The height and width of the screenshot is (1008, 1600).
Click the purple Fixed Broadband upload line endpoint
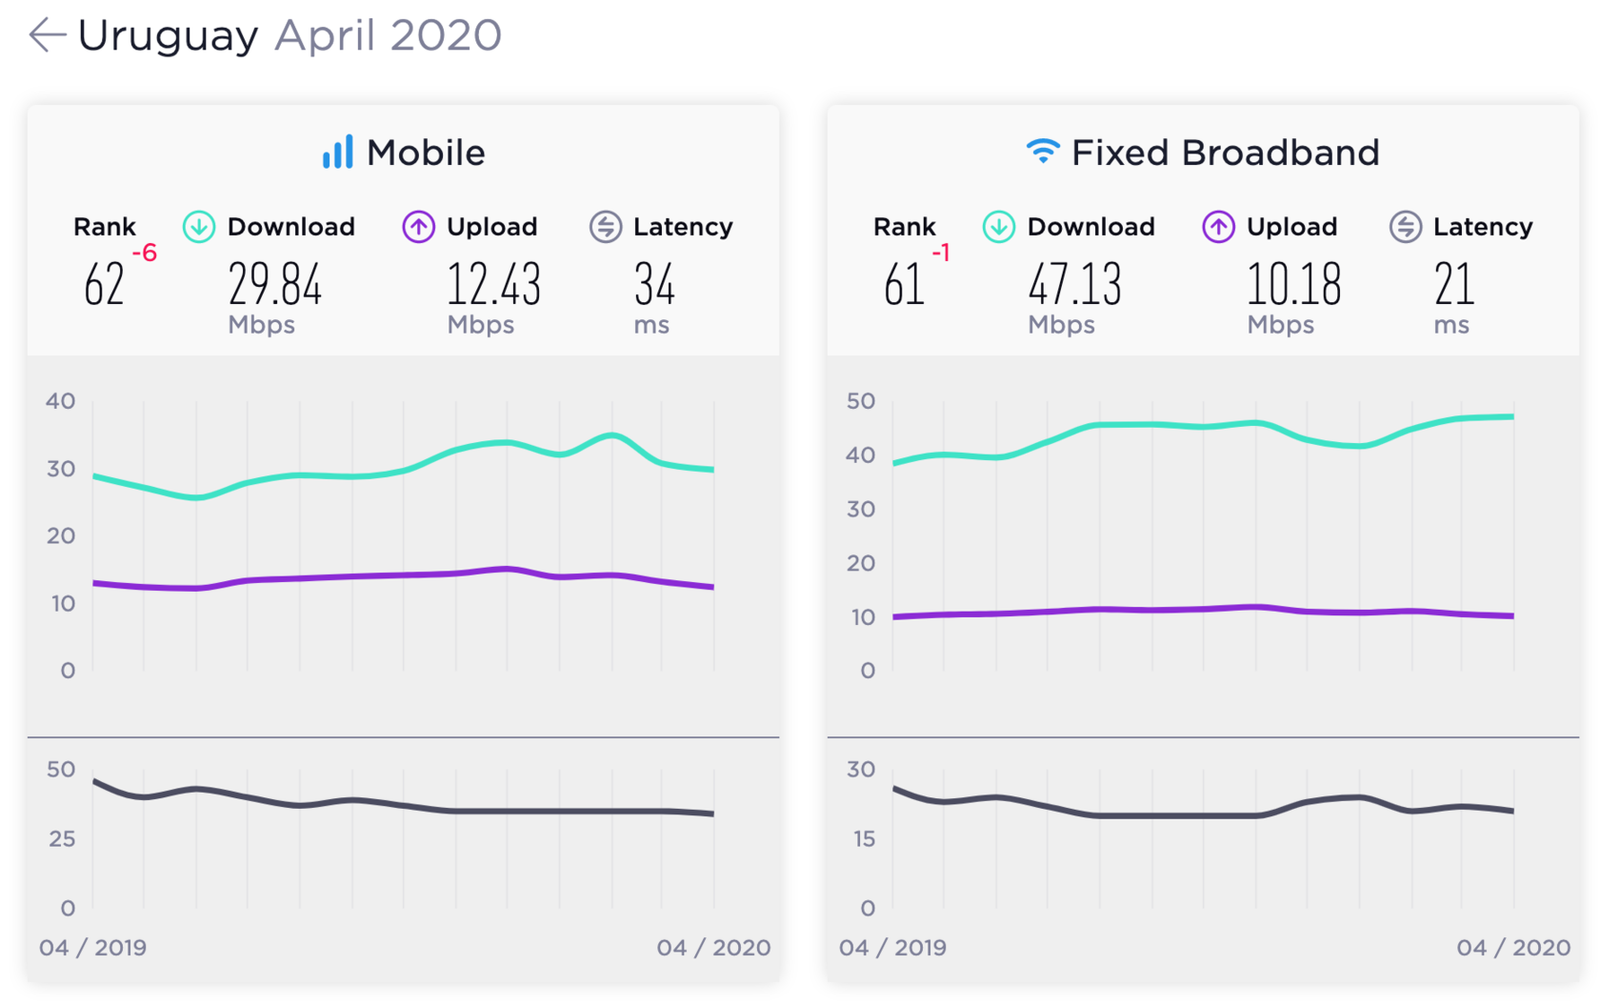(x=1512, y=616)
